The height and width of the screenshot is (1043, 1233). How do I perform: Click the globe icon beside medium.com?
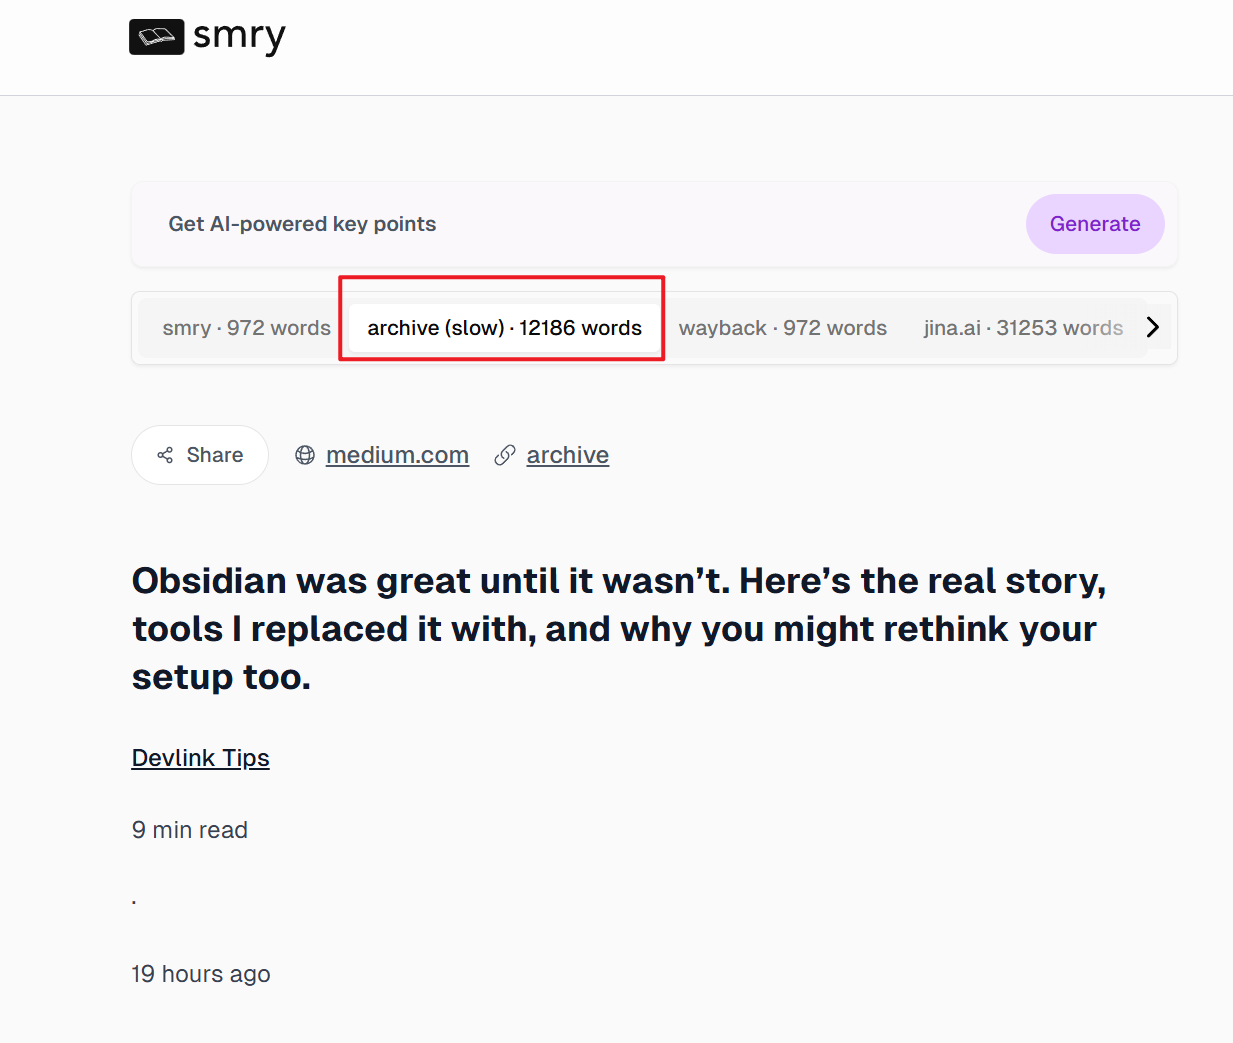305,455
